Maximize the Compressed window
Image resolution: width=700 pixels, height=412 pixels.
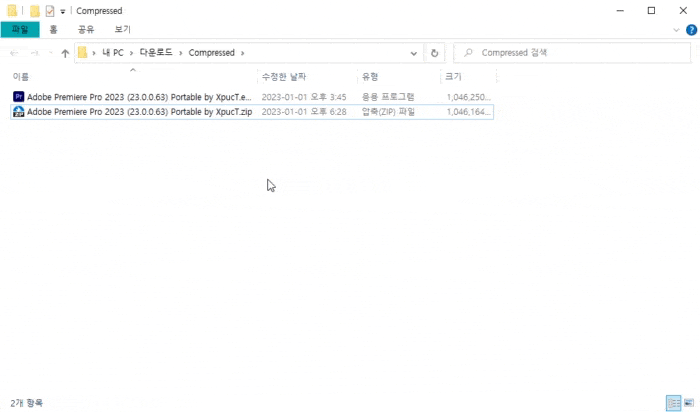(x=651, y=11)
